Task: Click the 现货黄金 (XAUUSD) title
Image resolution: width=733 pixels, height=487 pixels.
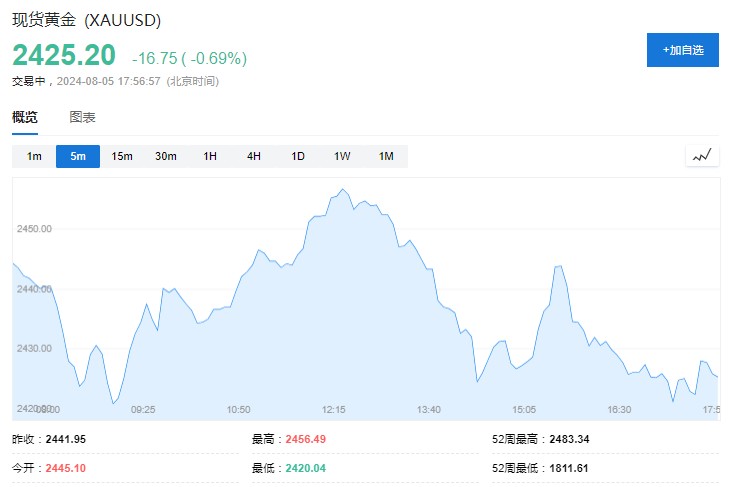Action: click(x=86, y=20)
